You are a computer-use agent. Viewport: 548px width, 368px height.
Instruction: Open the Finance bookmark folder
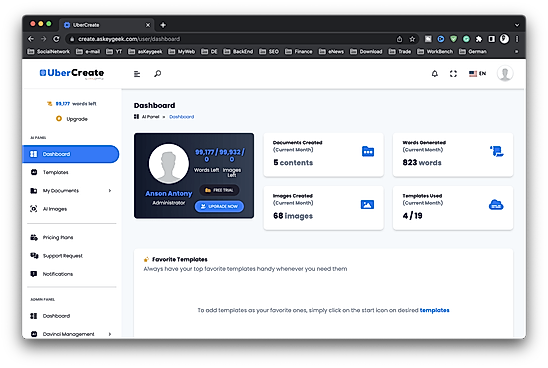[299, 52]
